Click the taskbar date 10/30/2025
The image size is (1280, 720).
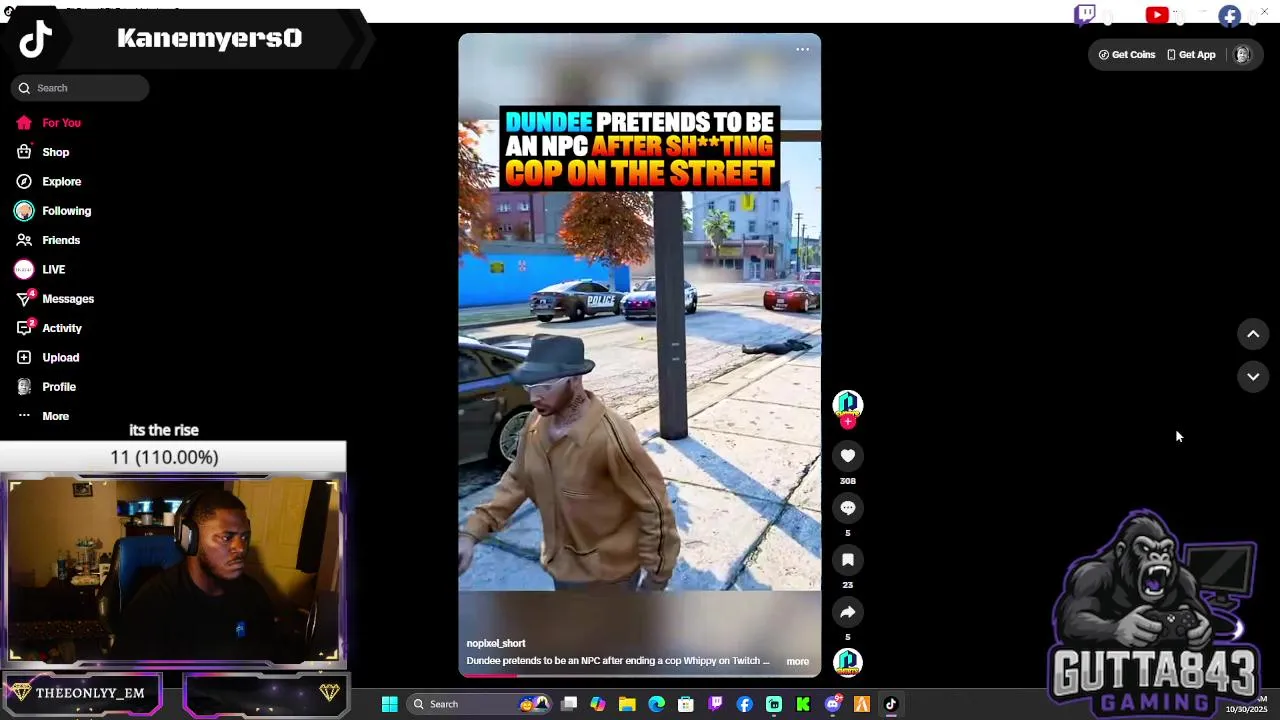click(1246, 709)
